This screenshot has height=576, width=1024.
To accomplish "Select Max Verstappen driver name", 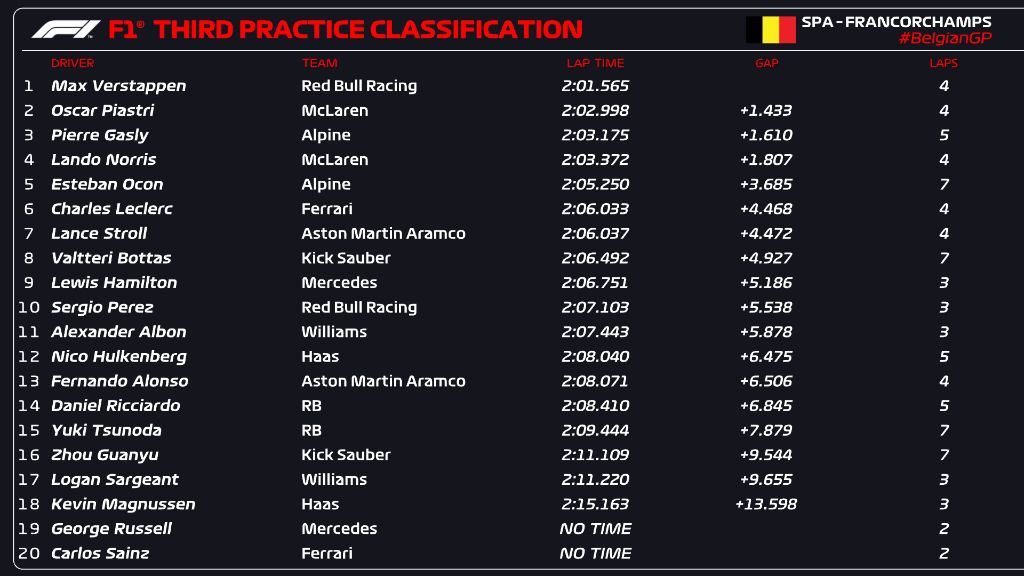I will pyautogui.click(x=118, y=86).
